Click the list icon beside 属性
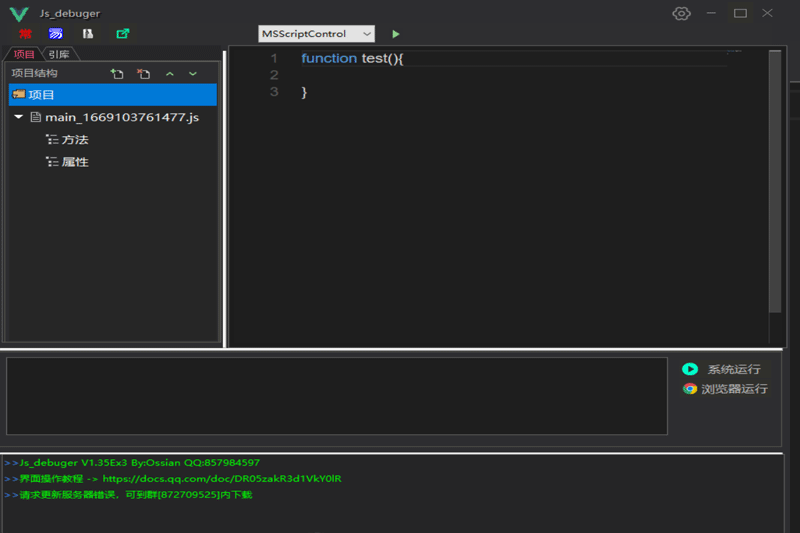The height and width of the screenshot is (533, 800). 52,162
